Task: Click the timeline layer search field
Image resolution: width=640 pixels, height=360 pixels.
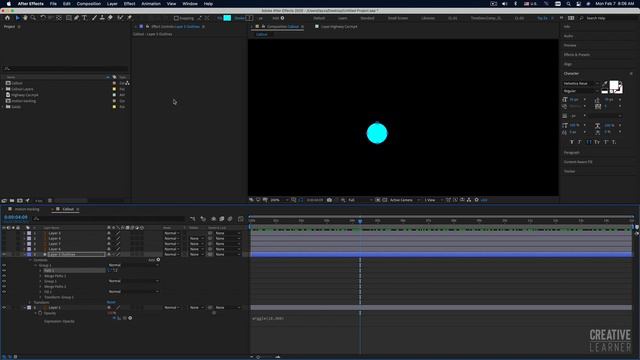Action: coord(108,219)
